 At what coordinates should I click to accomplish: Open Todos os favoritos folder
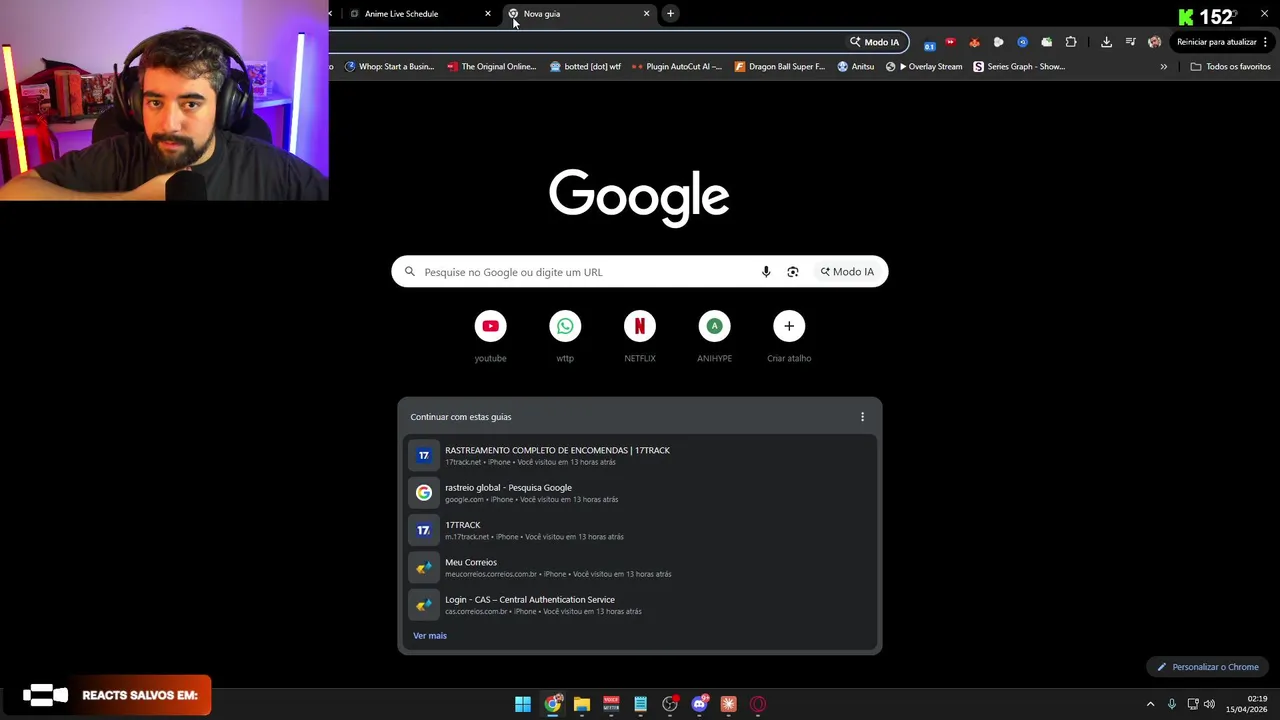[x=1230, y=67]
